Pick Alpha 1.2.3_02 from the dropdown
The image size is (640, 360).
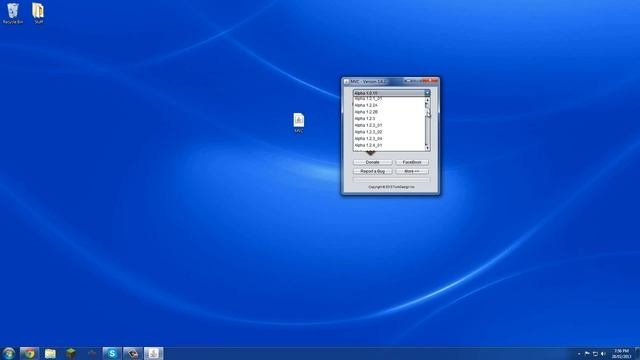(389, 132)
